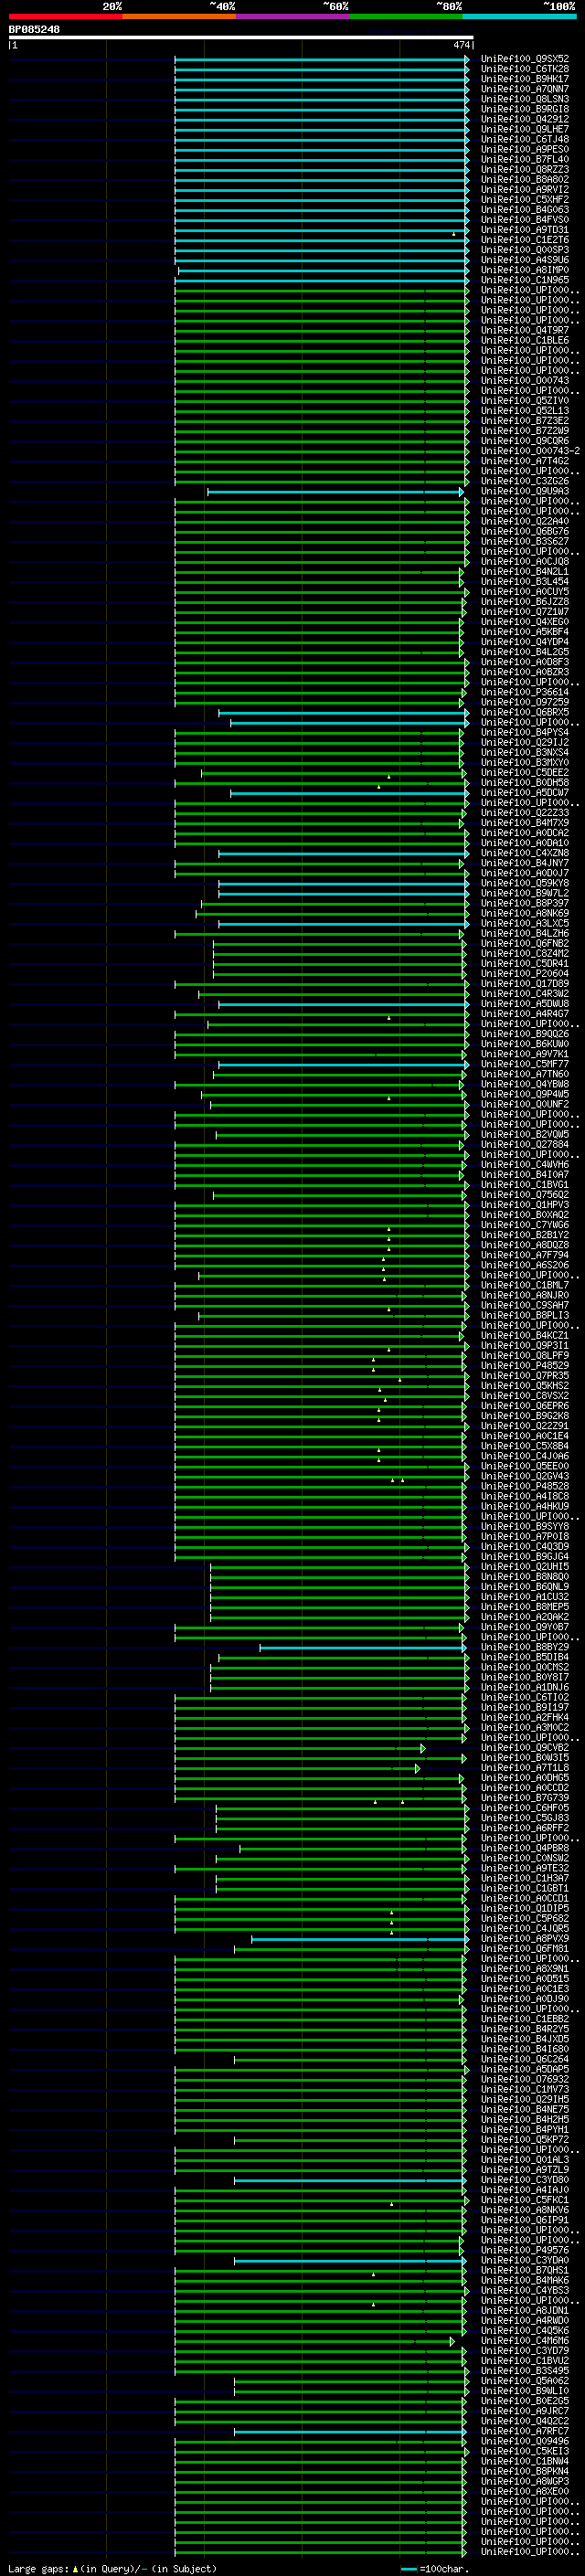Image resolution: width=585 pixels, height=2576 pixels.
Task: Select hit label UniRef100_C1E2T6
Action: pyautogui.click(x=525, y=240)
